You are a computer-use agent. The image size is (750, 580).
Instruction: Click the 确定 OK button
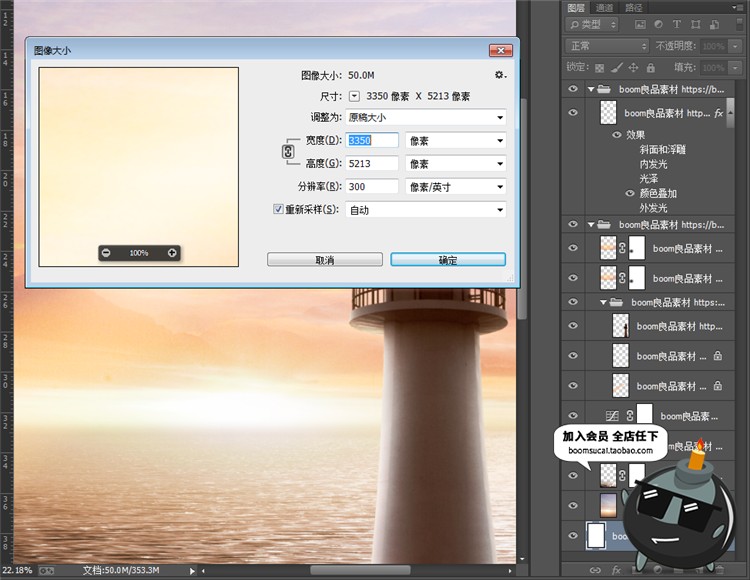coord(448,259)
